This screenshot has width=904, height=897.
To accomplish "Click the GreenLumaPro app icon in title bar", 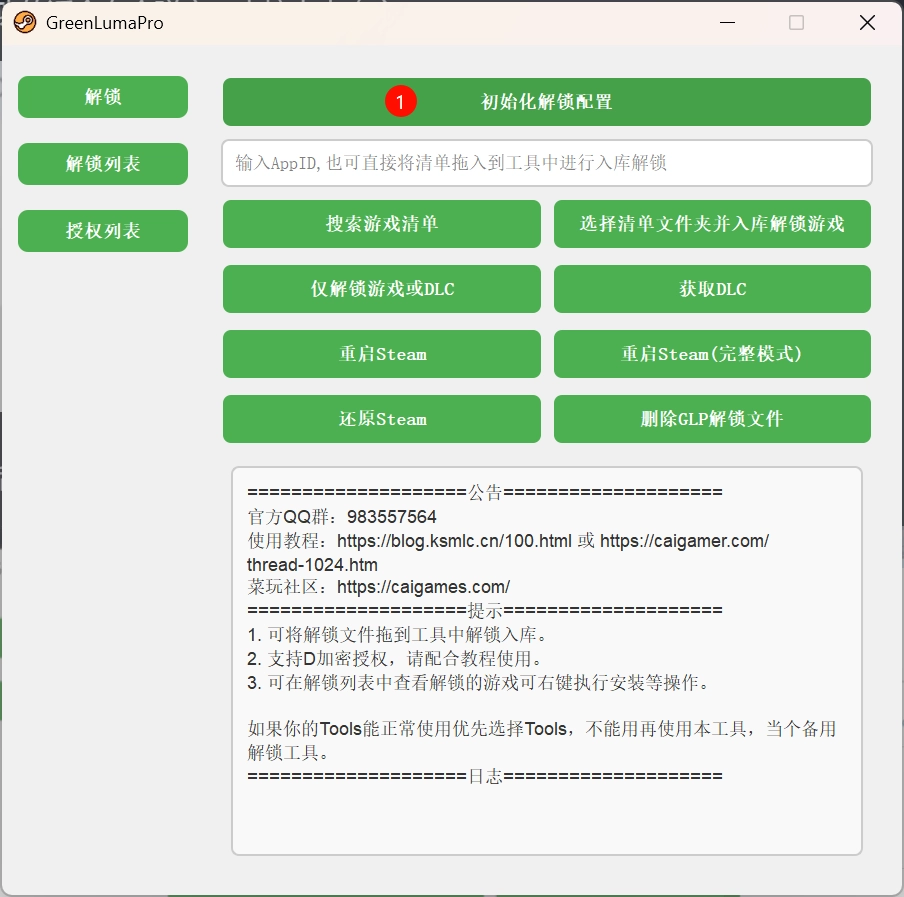I will tap(25, 22).
